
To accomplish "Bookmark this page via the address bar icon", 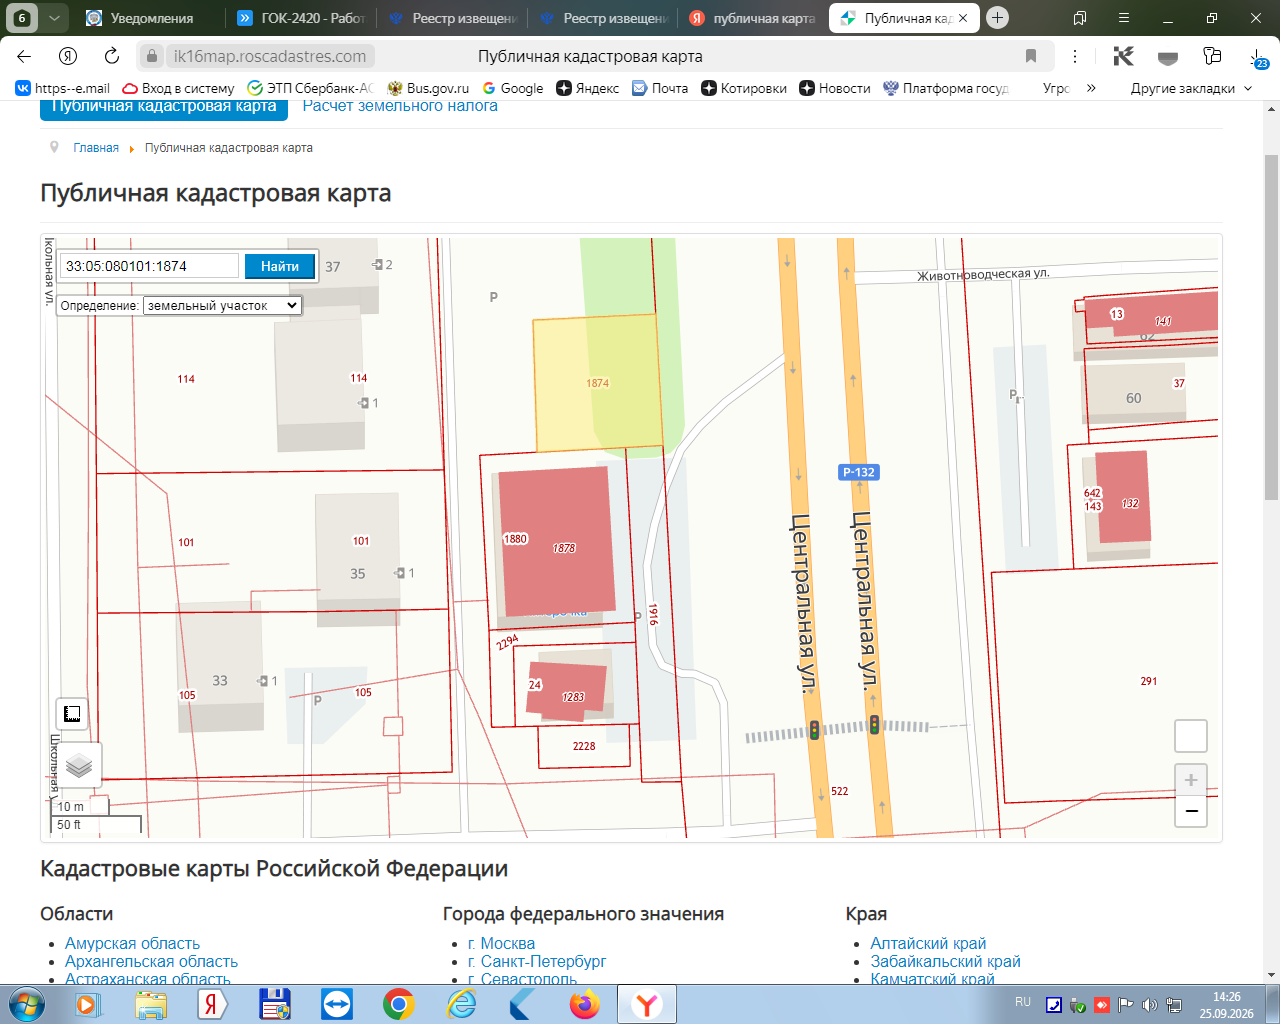I will tap(1031, 56).
